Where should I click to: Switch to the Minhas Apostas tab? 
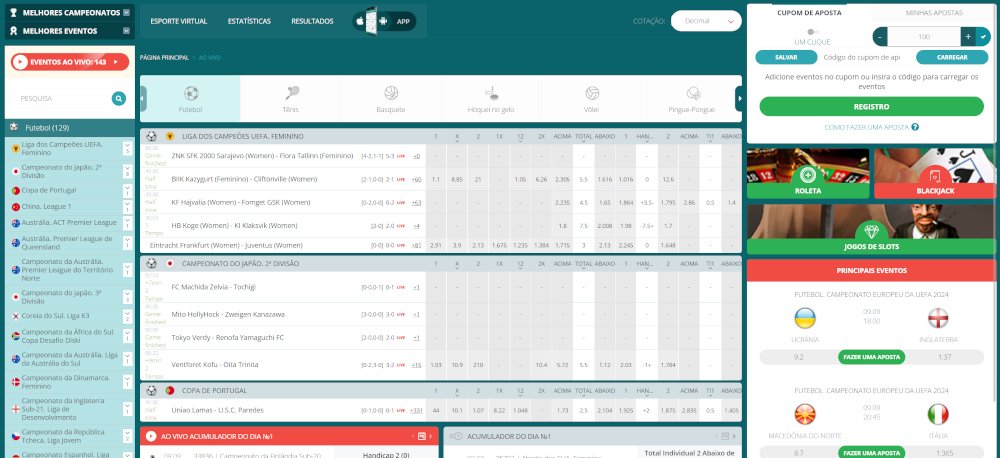933,12
